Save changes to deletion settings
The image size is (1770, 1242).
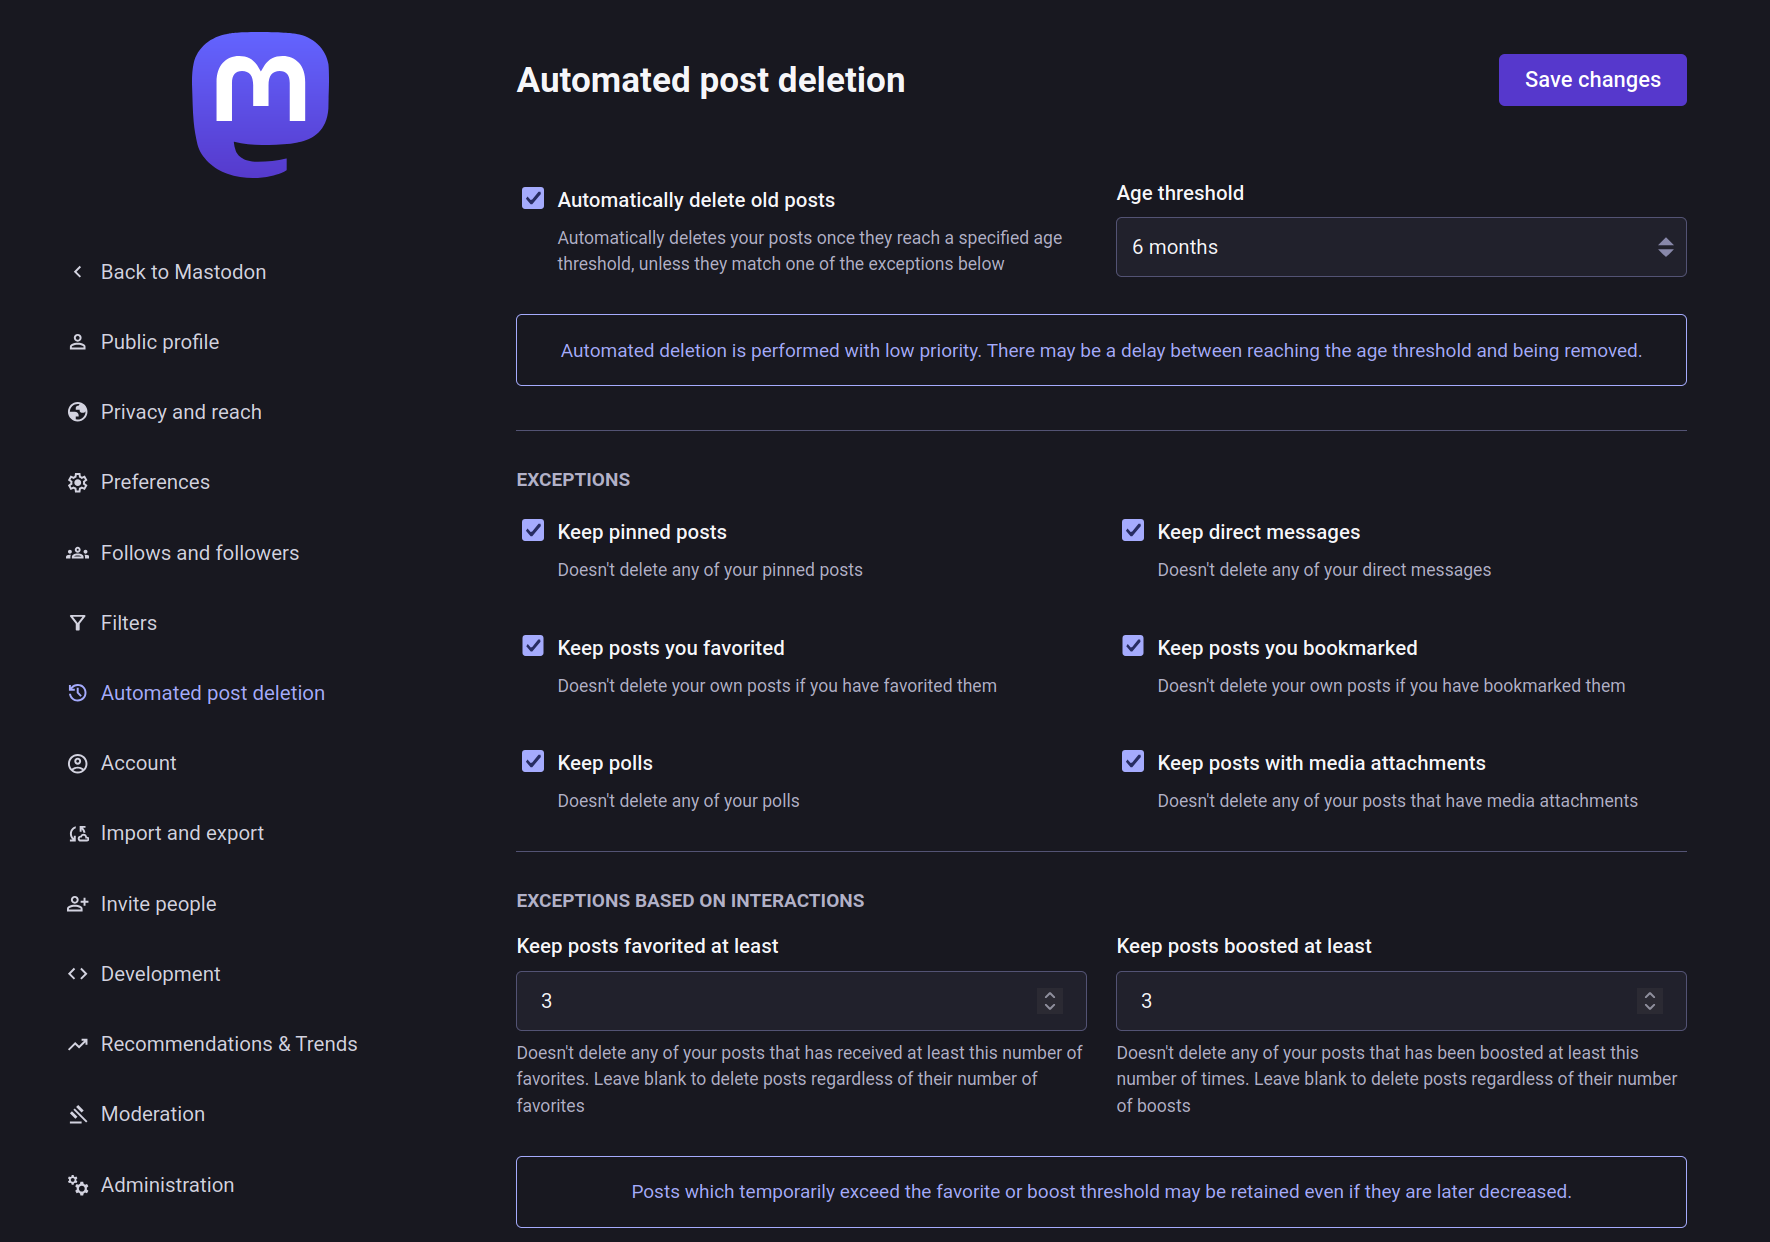[1592, 80]
